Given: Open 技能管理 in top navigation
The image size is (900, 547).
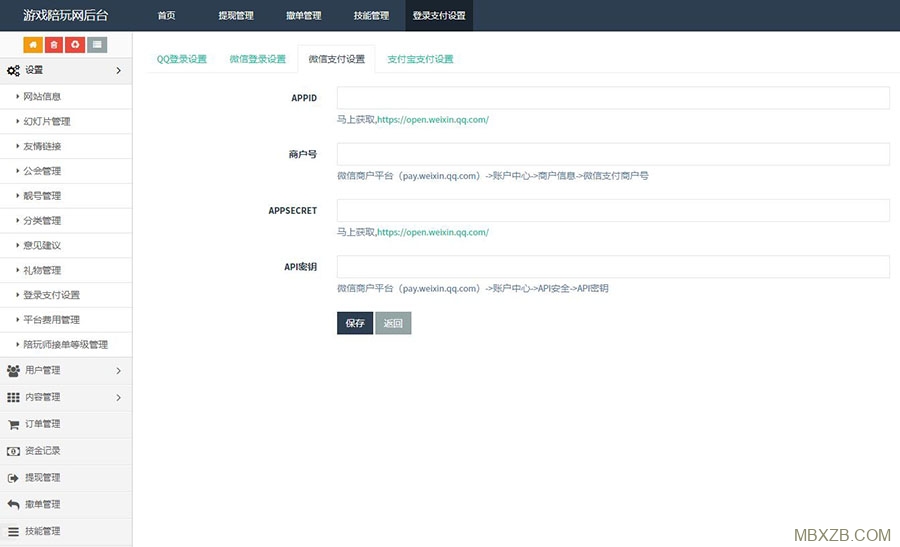Looking at the screenshot, I should [371, 15].
